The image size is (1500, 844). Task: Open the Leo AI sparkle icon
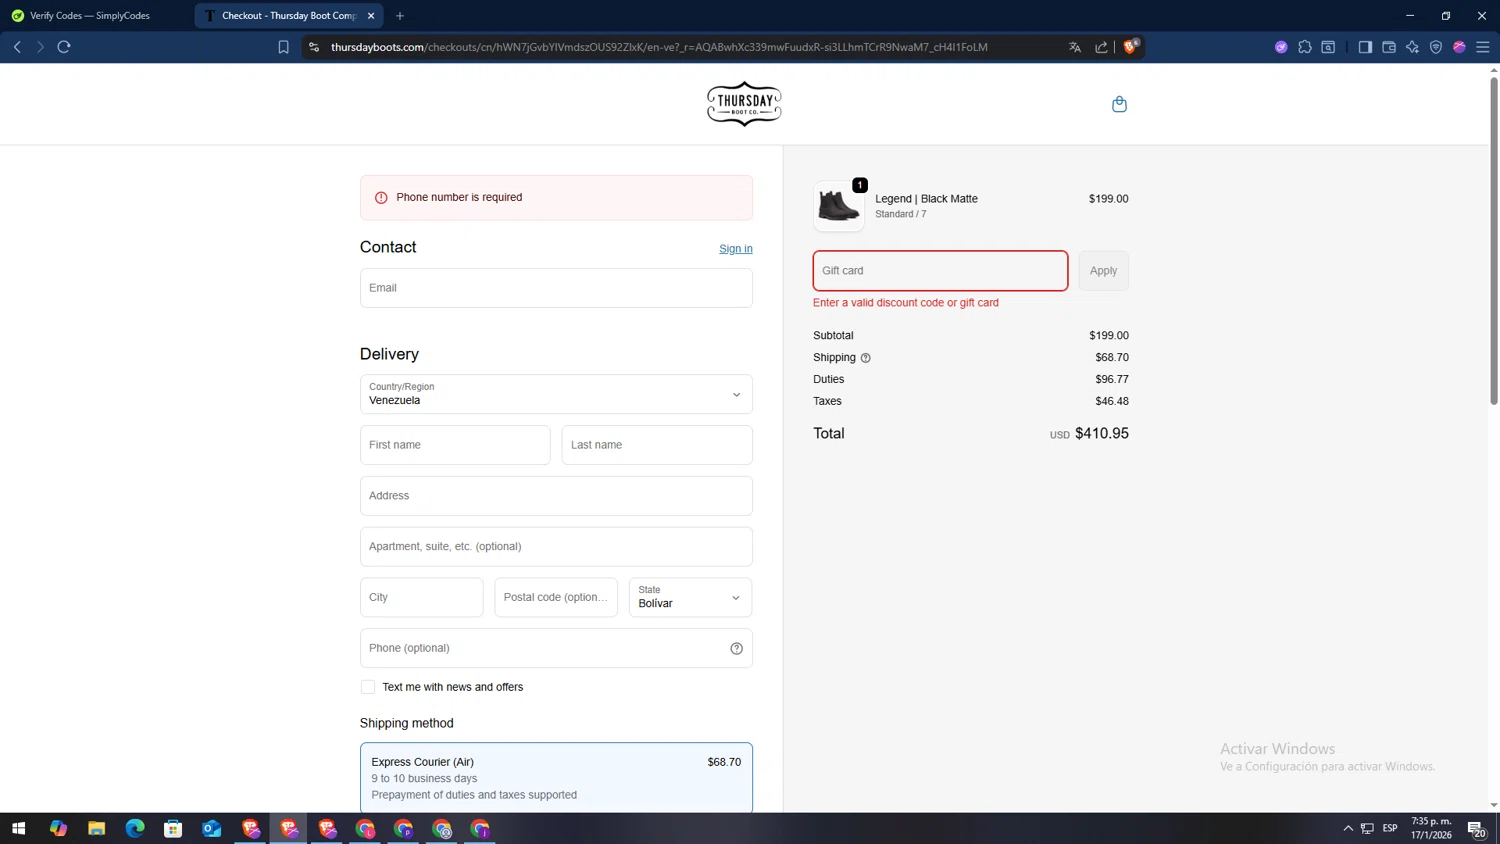point(1412,47)
